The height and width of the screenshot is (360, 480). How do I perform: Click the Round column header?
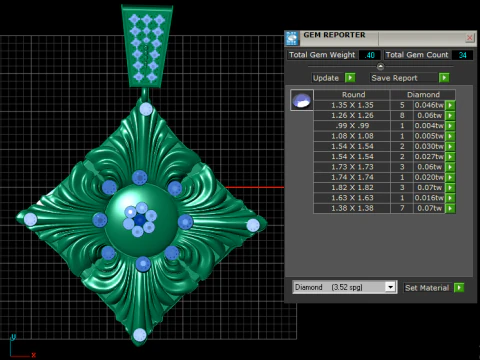[353, 95]
